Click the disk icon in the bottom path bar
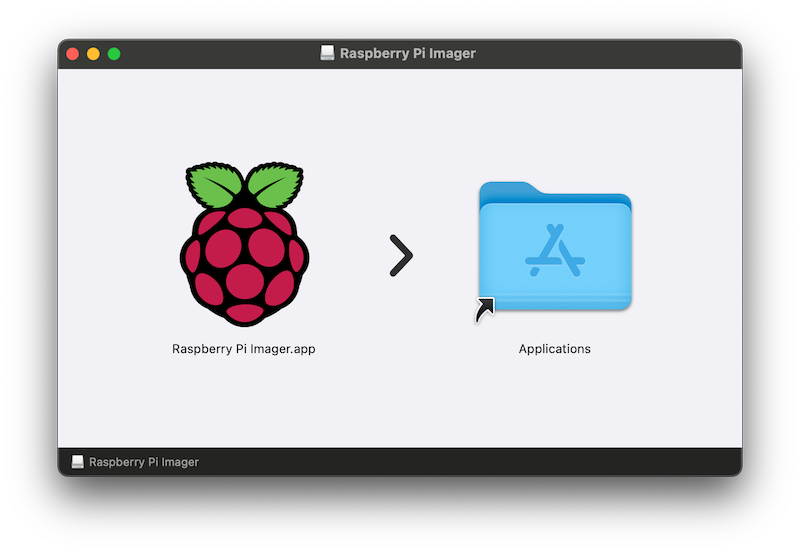Image resolution: width=800 pixels, height=553 pixels. (x=78, y=462)
